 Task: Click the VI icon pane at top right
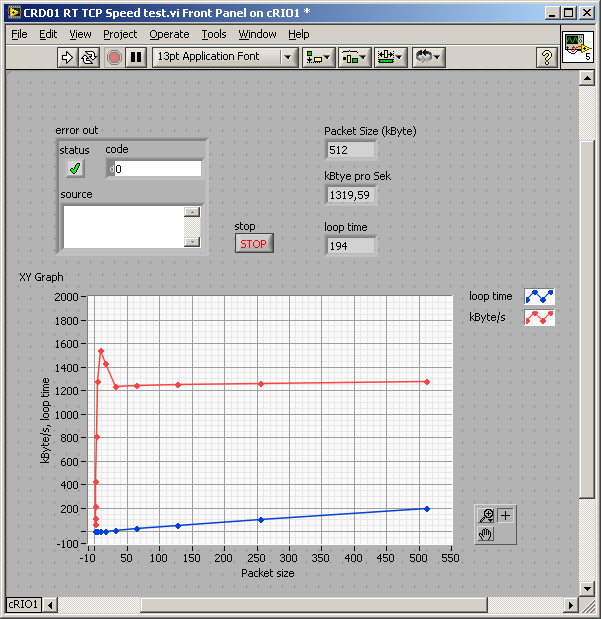click(577, 46)
